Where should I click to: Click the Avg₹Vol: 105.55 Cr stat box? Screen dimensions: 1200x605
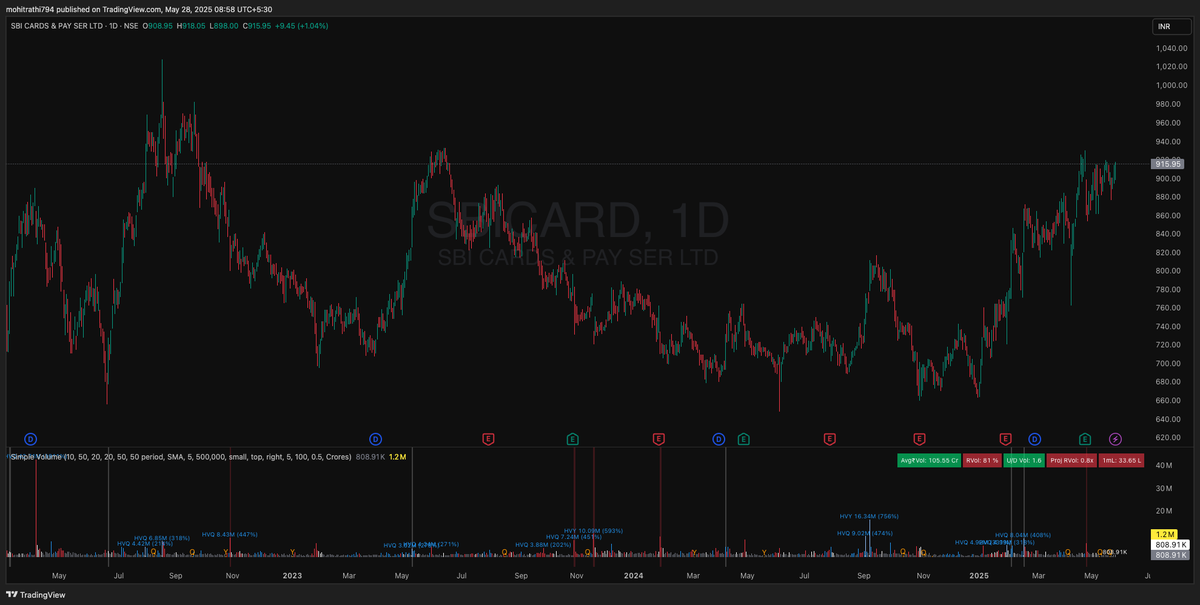coord(929,460)
